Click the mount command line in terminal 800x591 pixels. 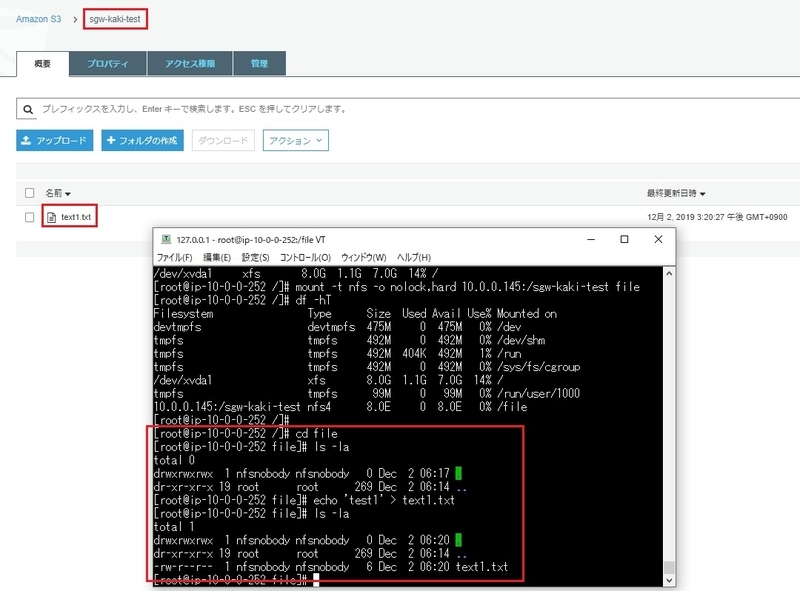coord(396,287)
